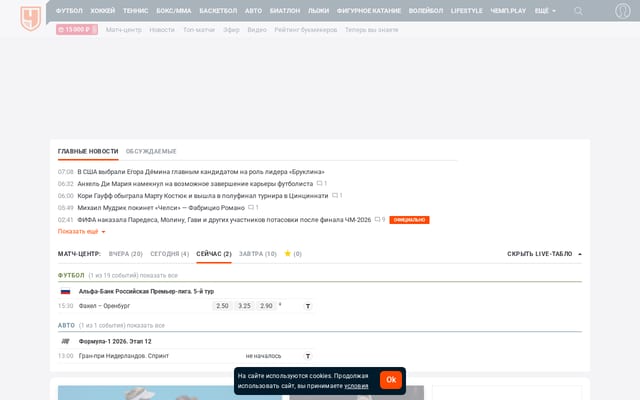Collapse live board via СКРЫТЬ LIVE-ТАБЛО

point(544,254)
